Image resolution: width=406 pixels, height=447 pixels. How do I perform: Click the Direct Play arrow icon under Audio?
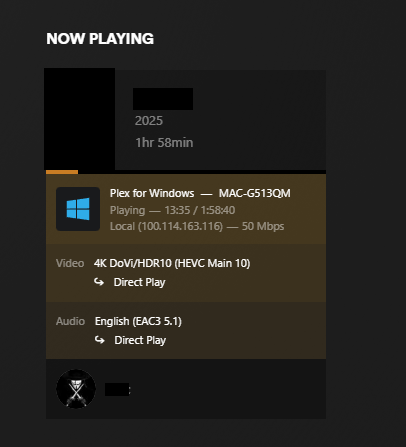tap(99, 340)
